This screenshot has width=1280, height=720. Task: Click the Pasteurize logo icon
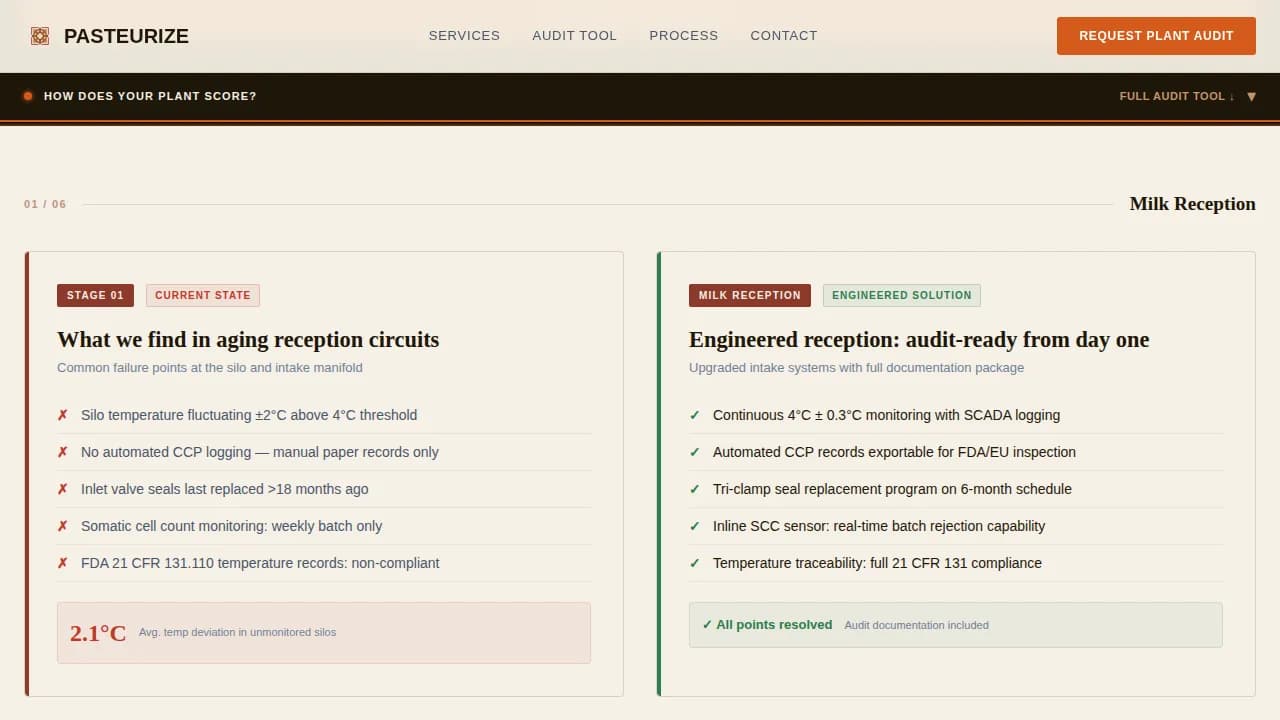(40, 36)
